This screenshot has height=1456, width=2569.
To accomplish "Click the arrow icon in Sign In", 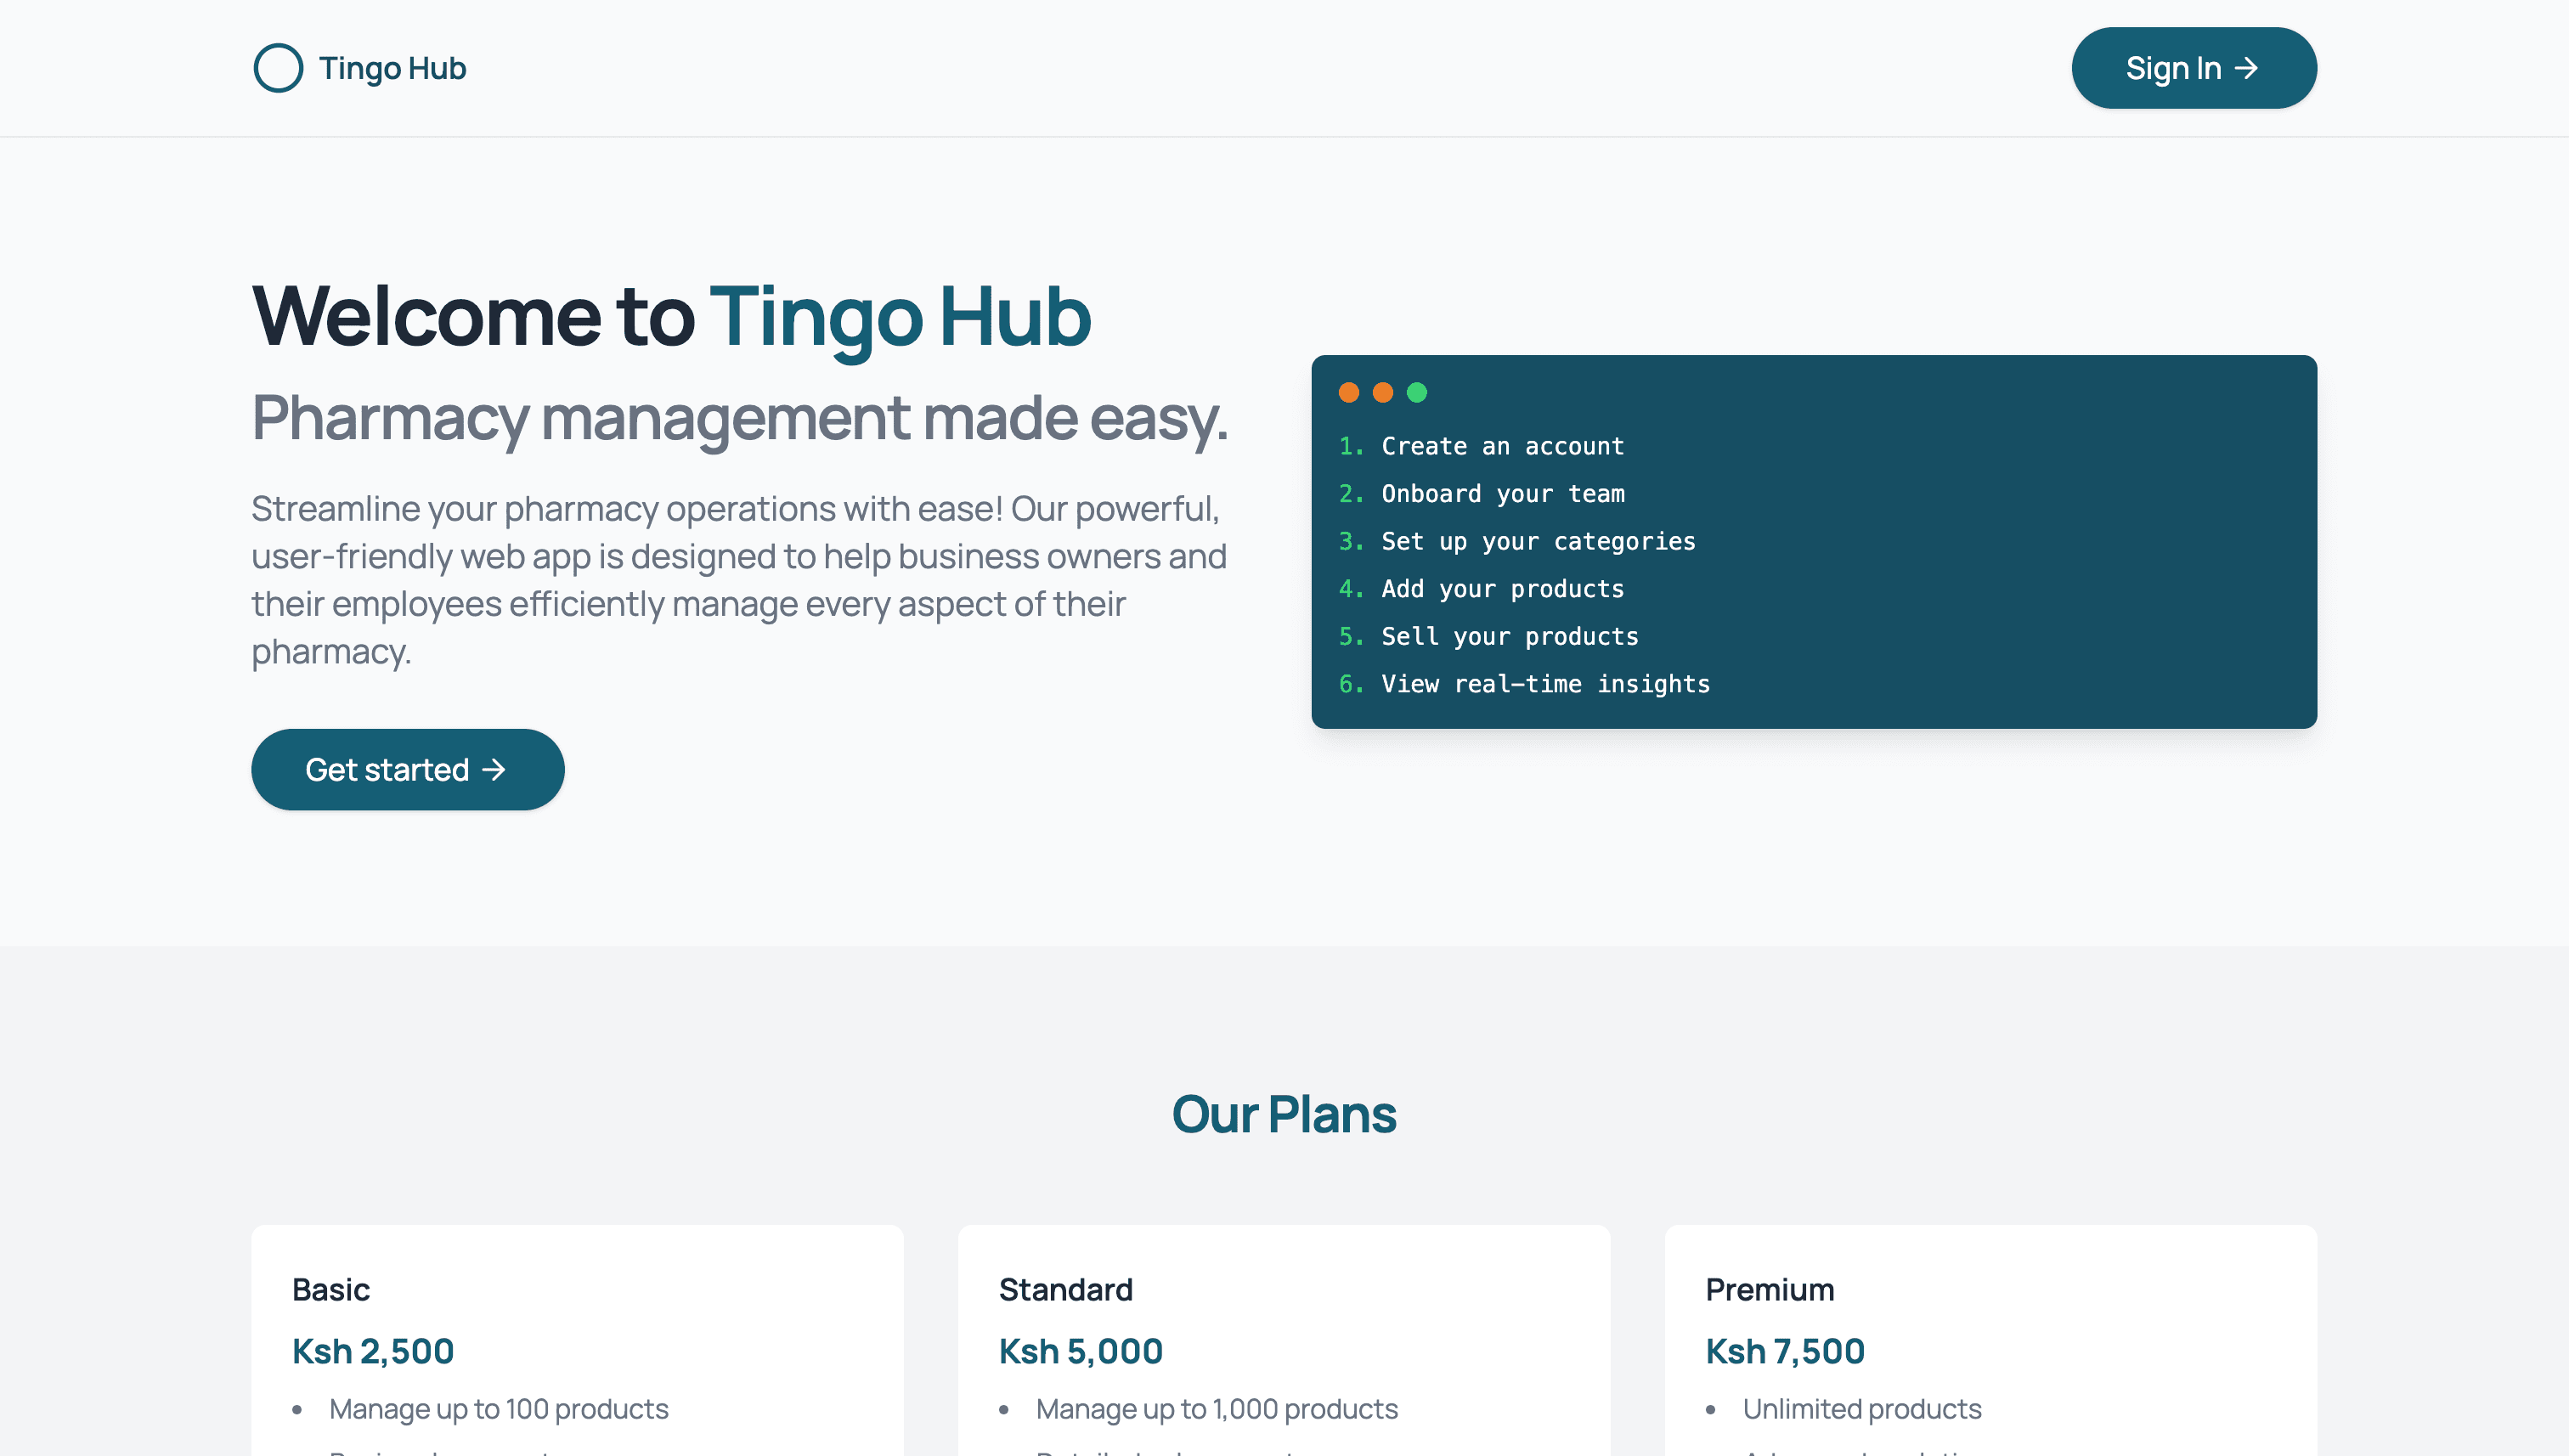I will tap(2246, 68).
